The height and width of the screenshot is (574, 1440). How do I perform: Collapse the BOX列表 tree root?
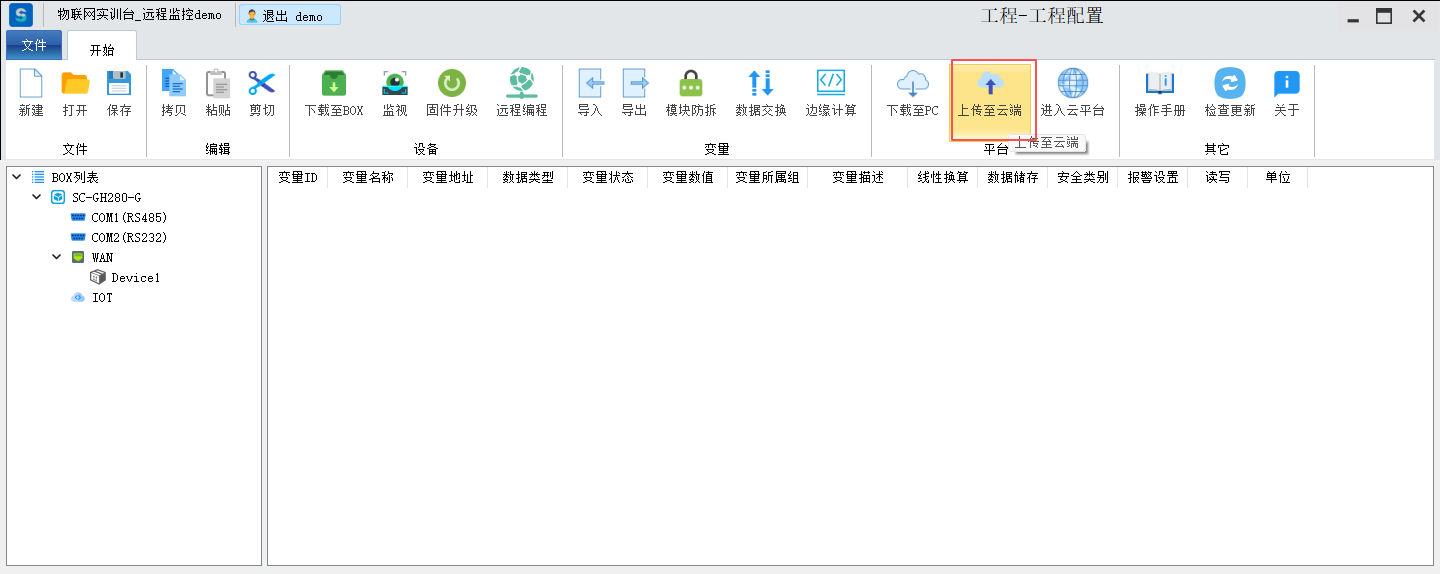coord(16,177)
